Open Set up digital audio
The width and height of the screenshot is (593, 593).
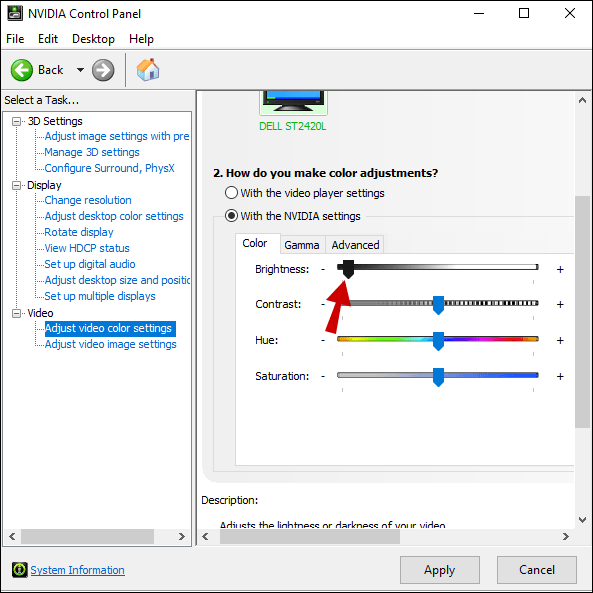click(90, 264)
